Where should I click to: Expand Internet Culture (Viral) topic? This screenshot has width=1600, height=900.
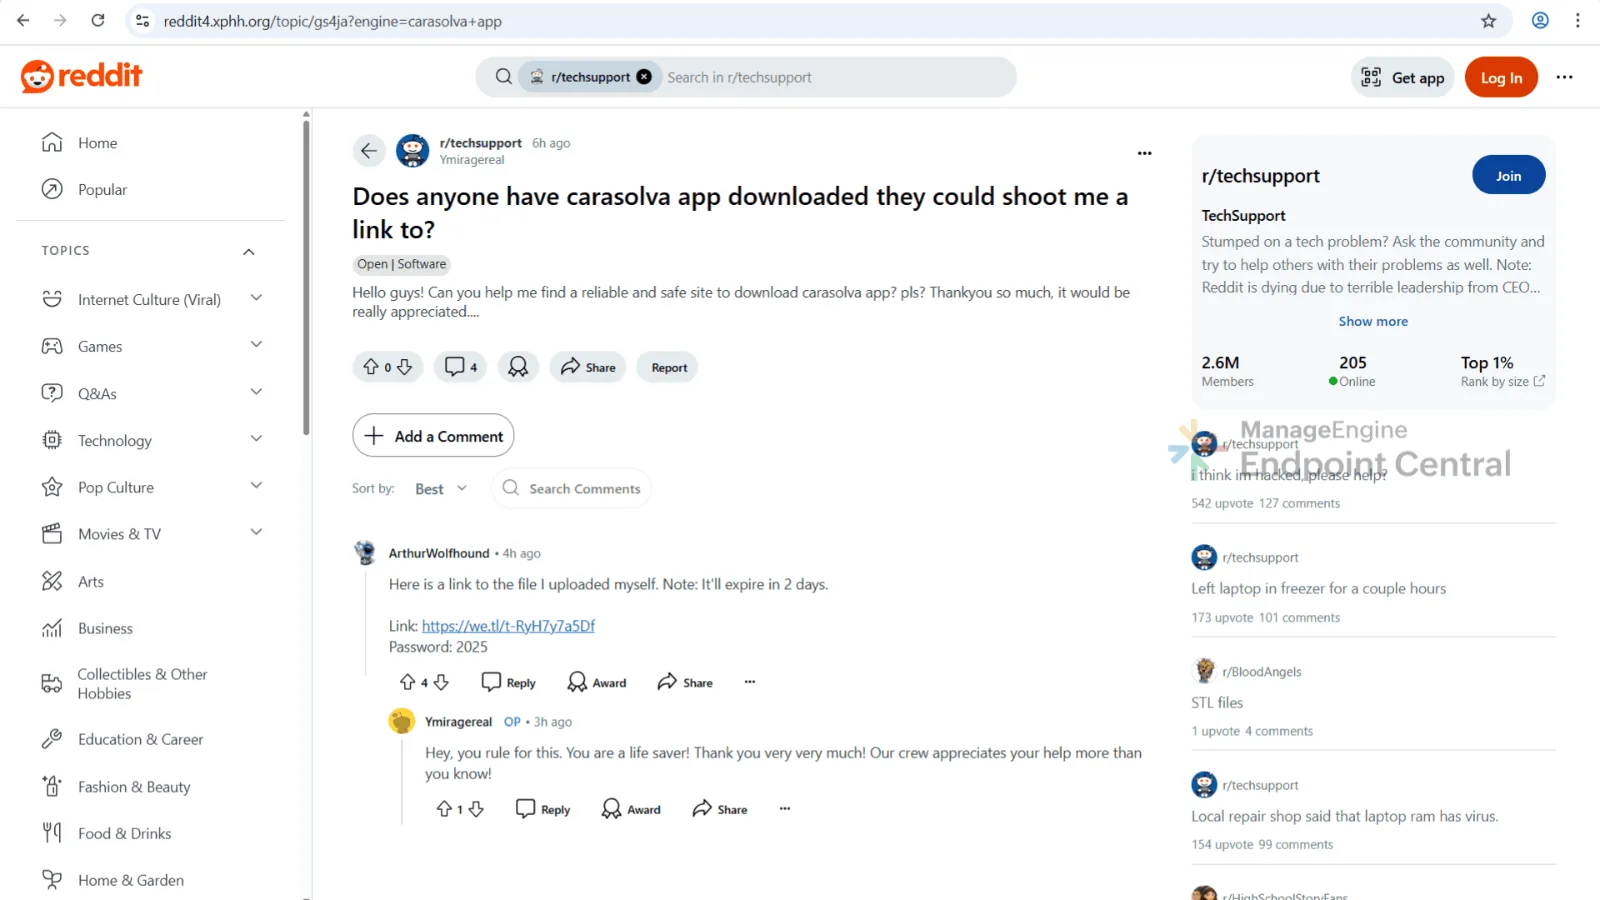256,298
